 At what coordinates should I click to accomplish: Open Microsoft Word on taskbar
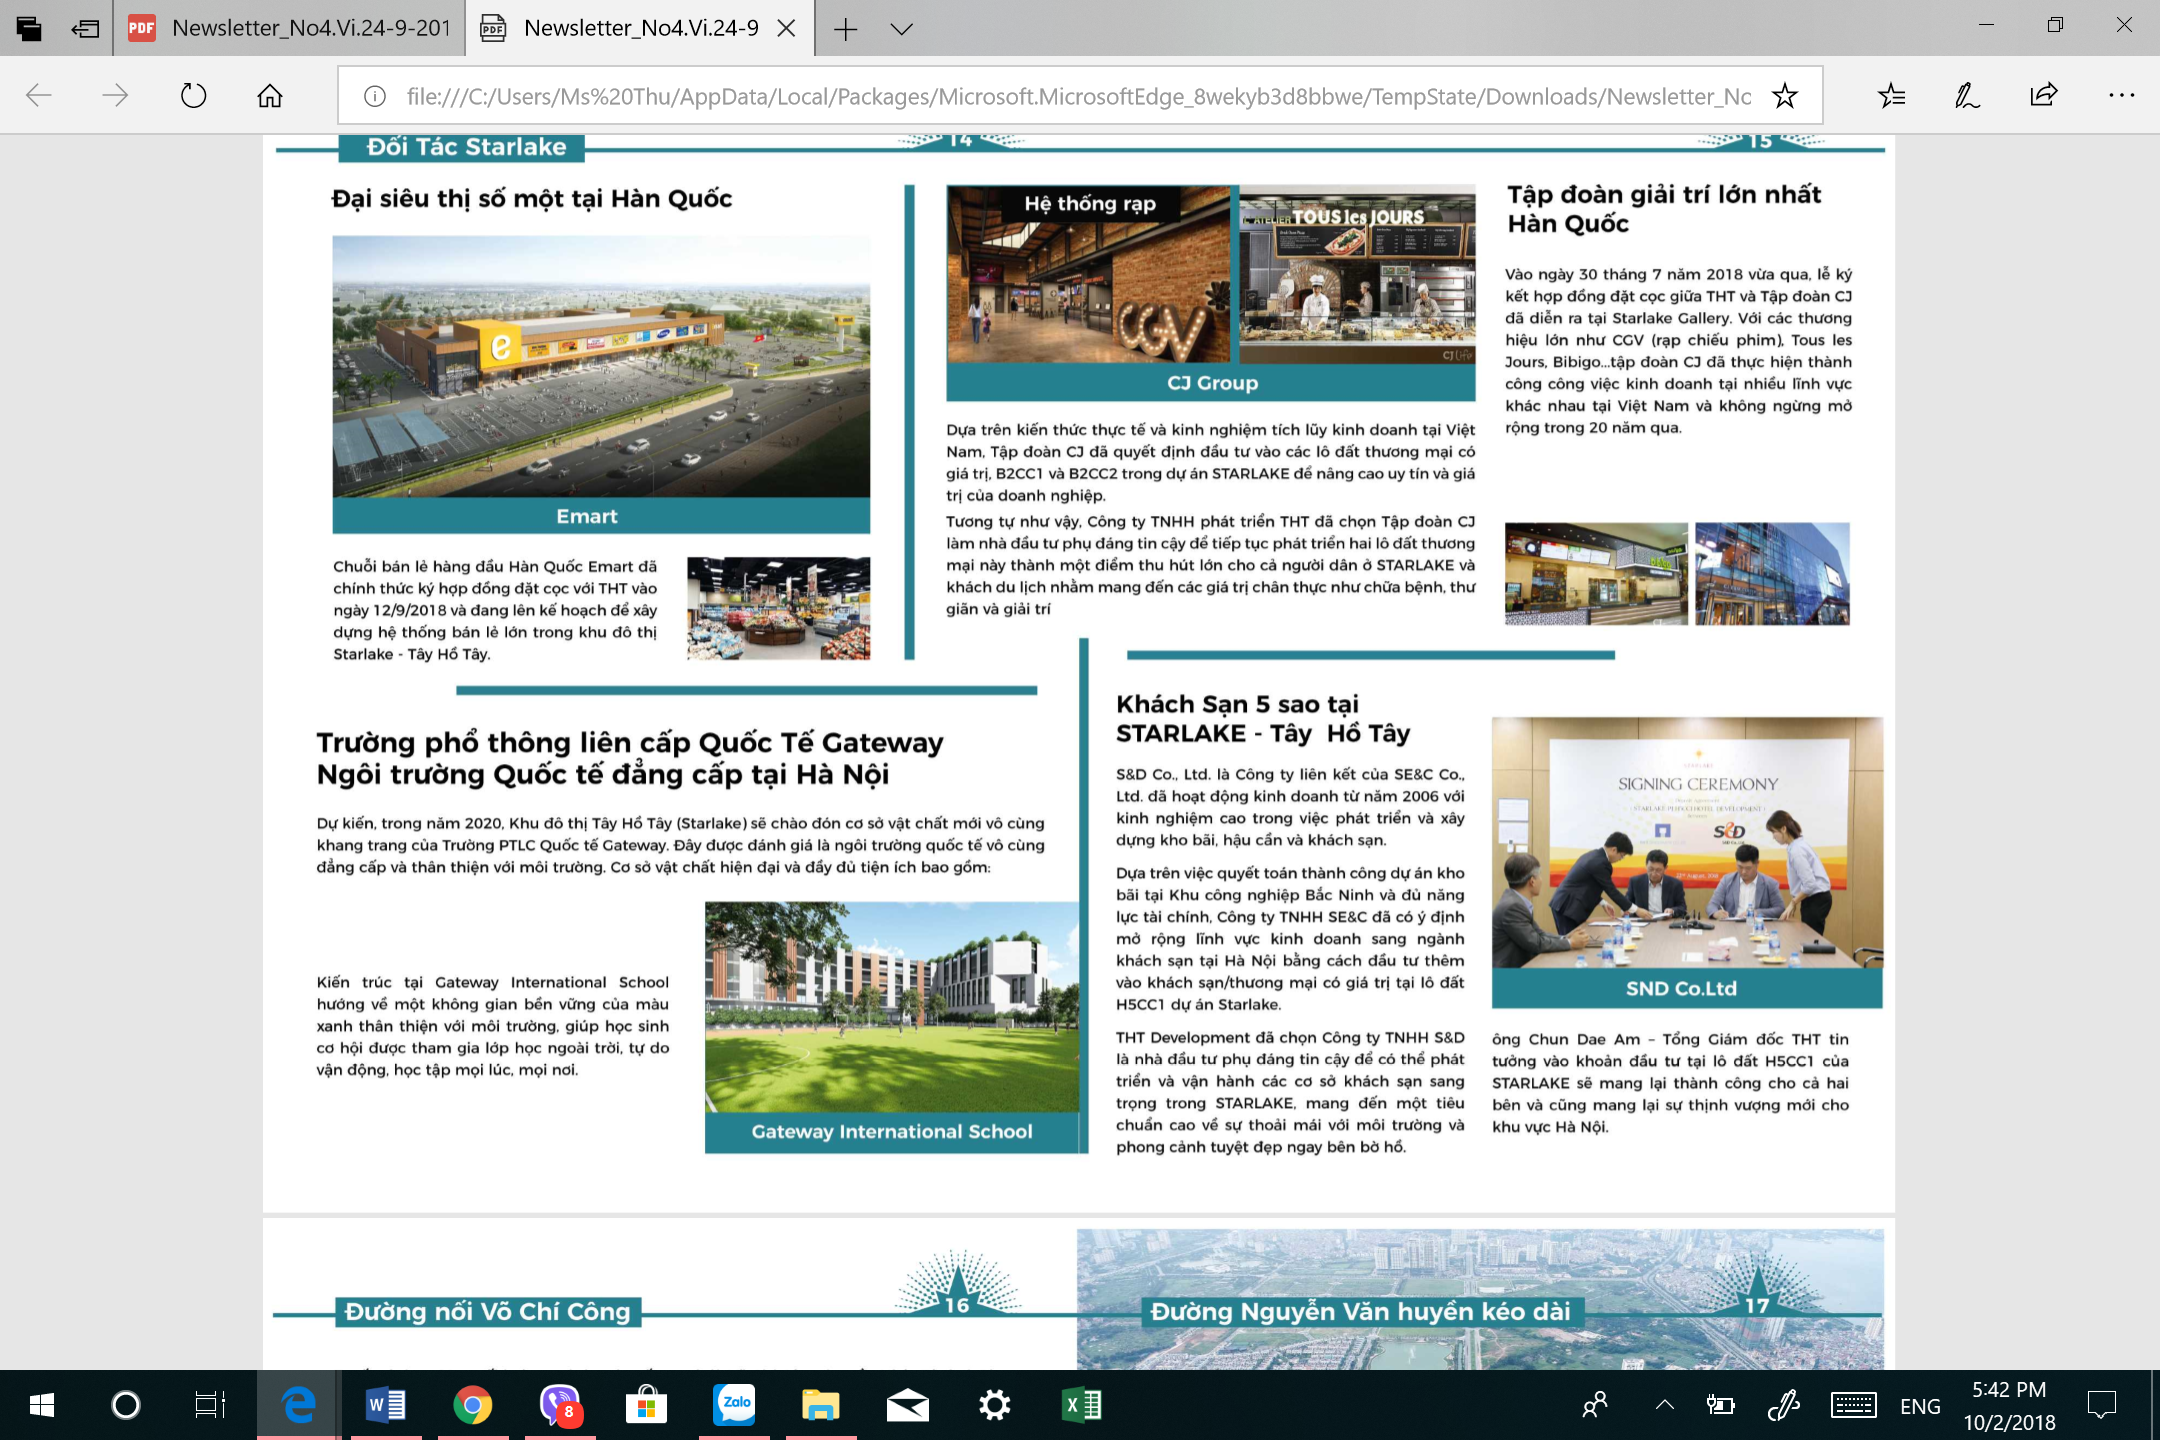tap(386, 1405)
